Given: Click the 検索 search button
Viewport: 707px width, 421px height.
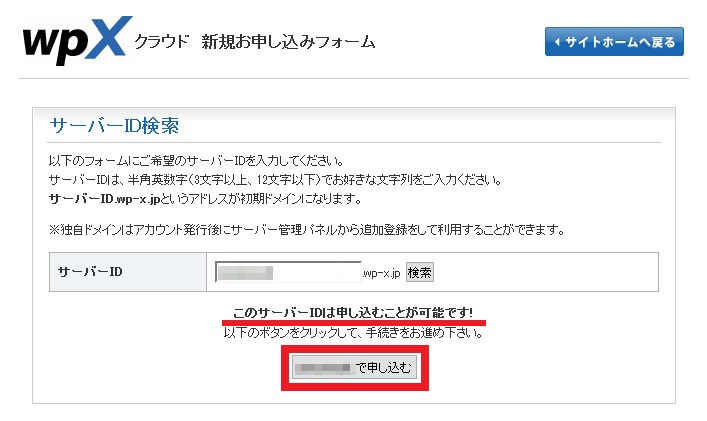Looking at the screenshot, I should pos(419,272).
